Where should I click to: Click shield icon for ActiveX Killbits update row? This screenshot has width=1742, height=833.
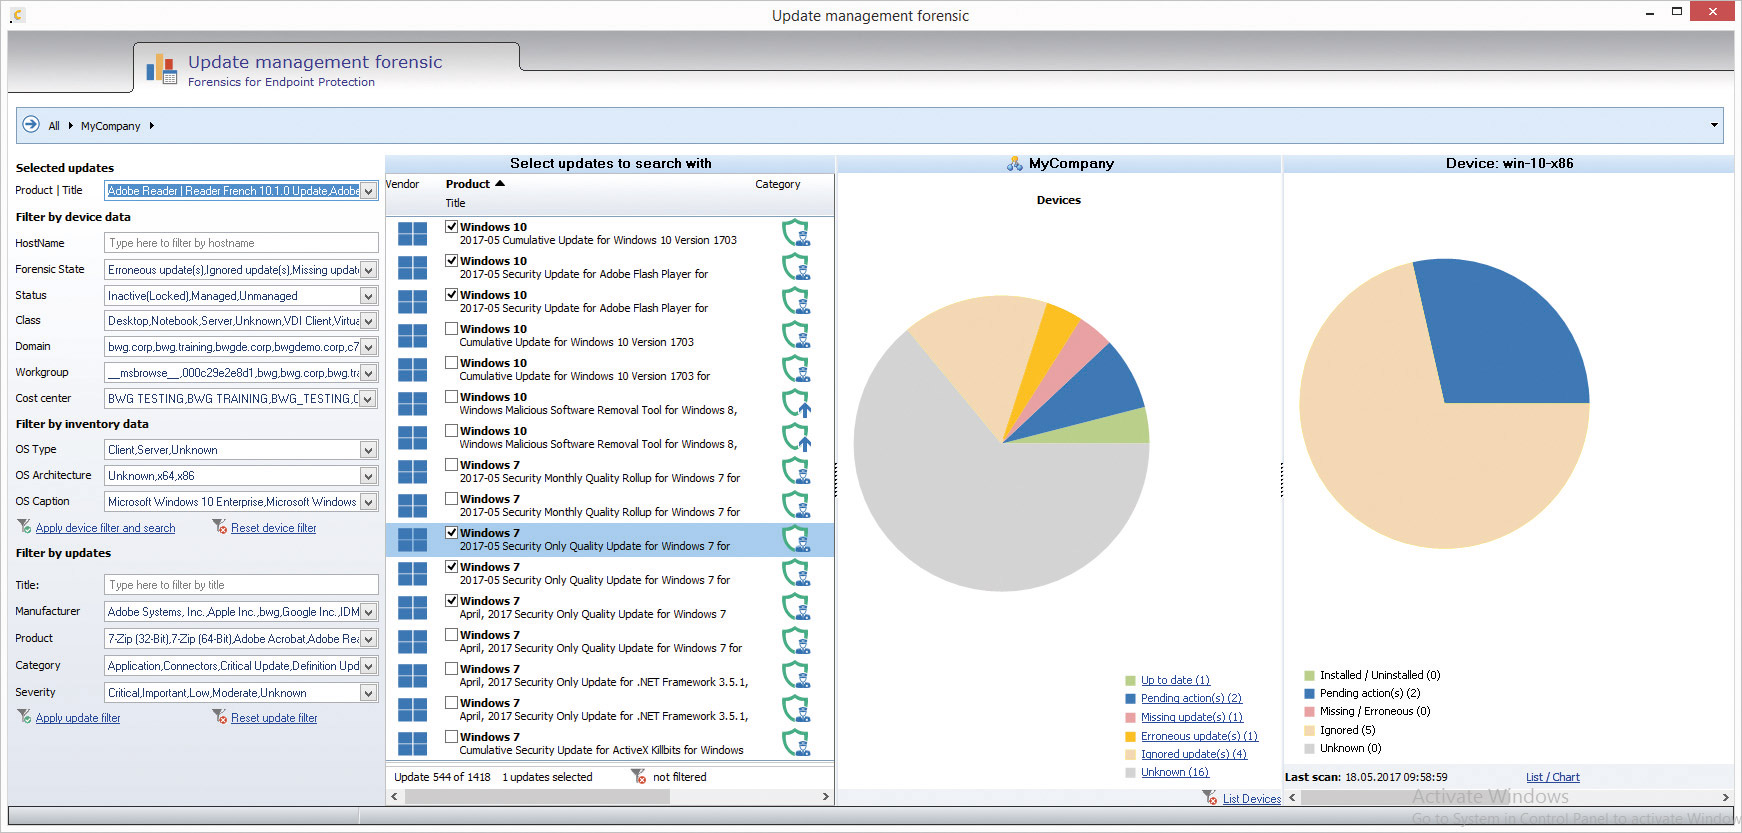click(x=796, y=743)
